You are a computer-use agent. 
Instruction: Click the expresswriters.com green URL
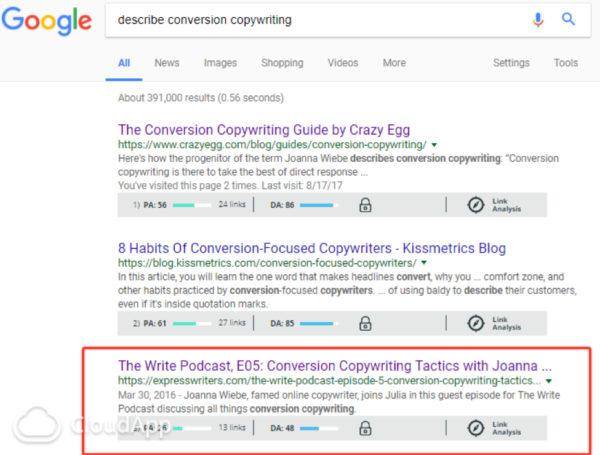tap(329, 381)
